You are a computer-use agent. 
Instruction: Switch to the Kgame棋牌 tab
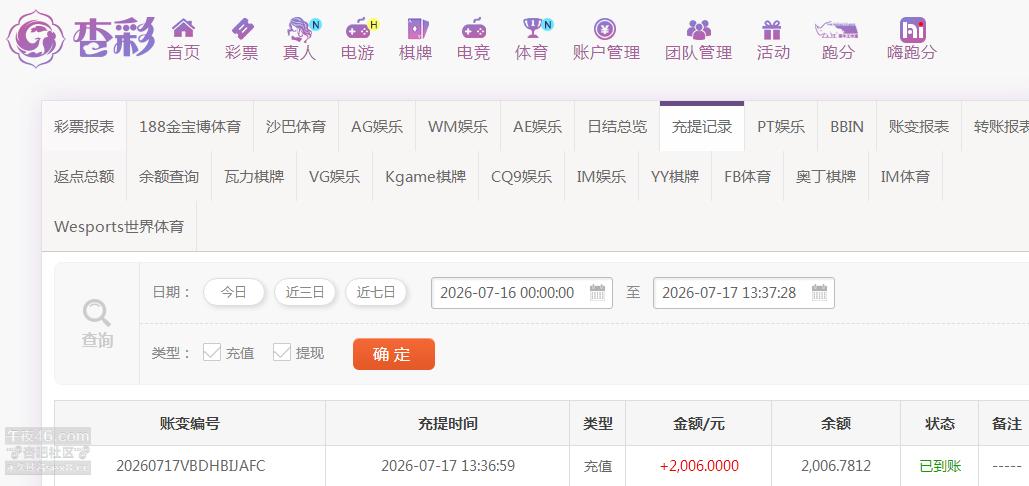(426, 176)
